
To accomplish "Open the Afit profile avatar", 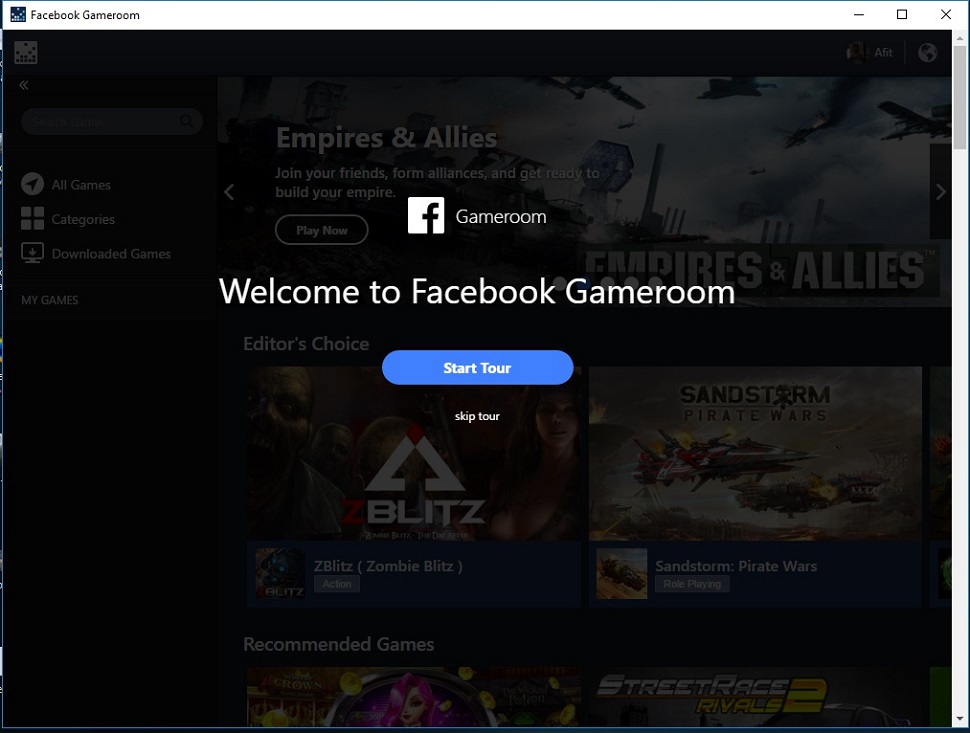I will pyautogui.click(x=855, y=52).
